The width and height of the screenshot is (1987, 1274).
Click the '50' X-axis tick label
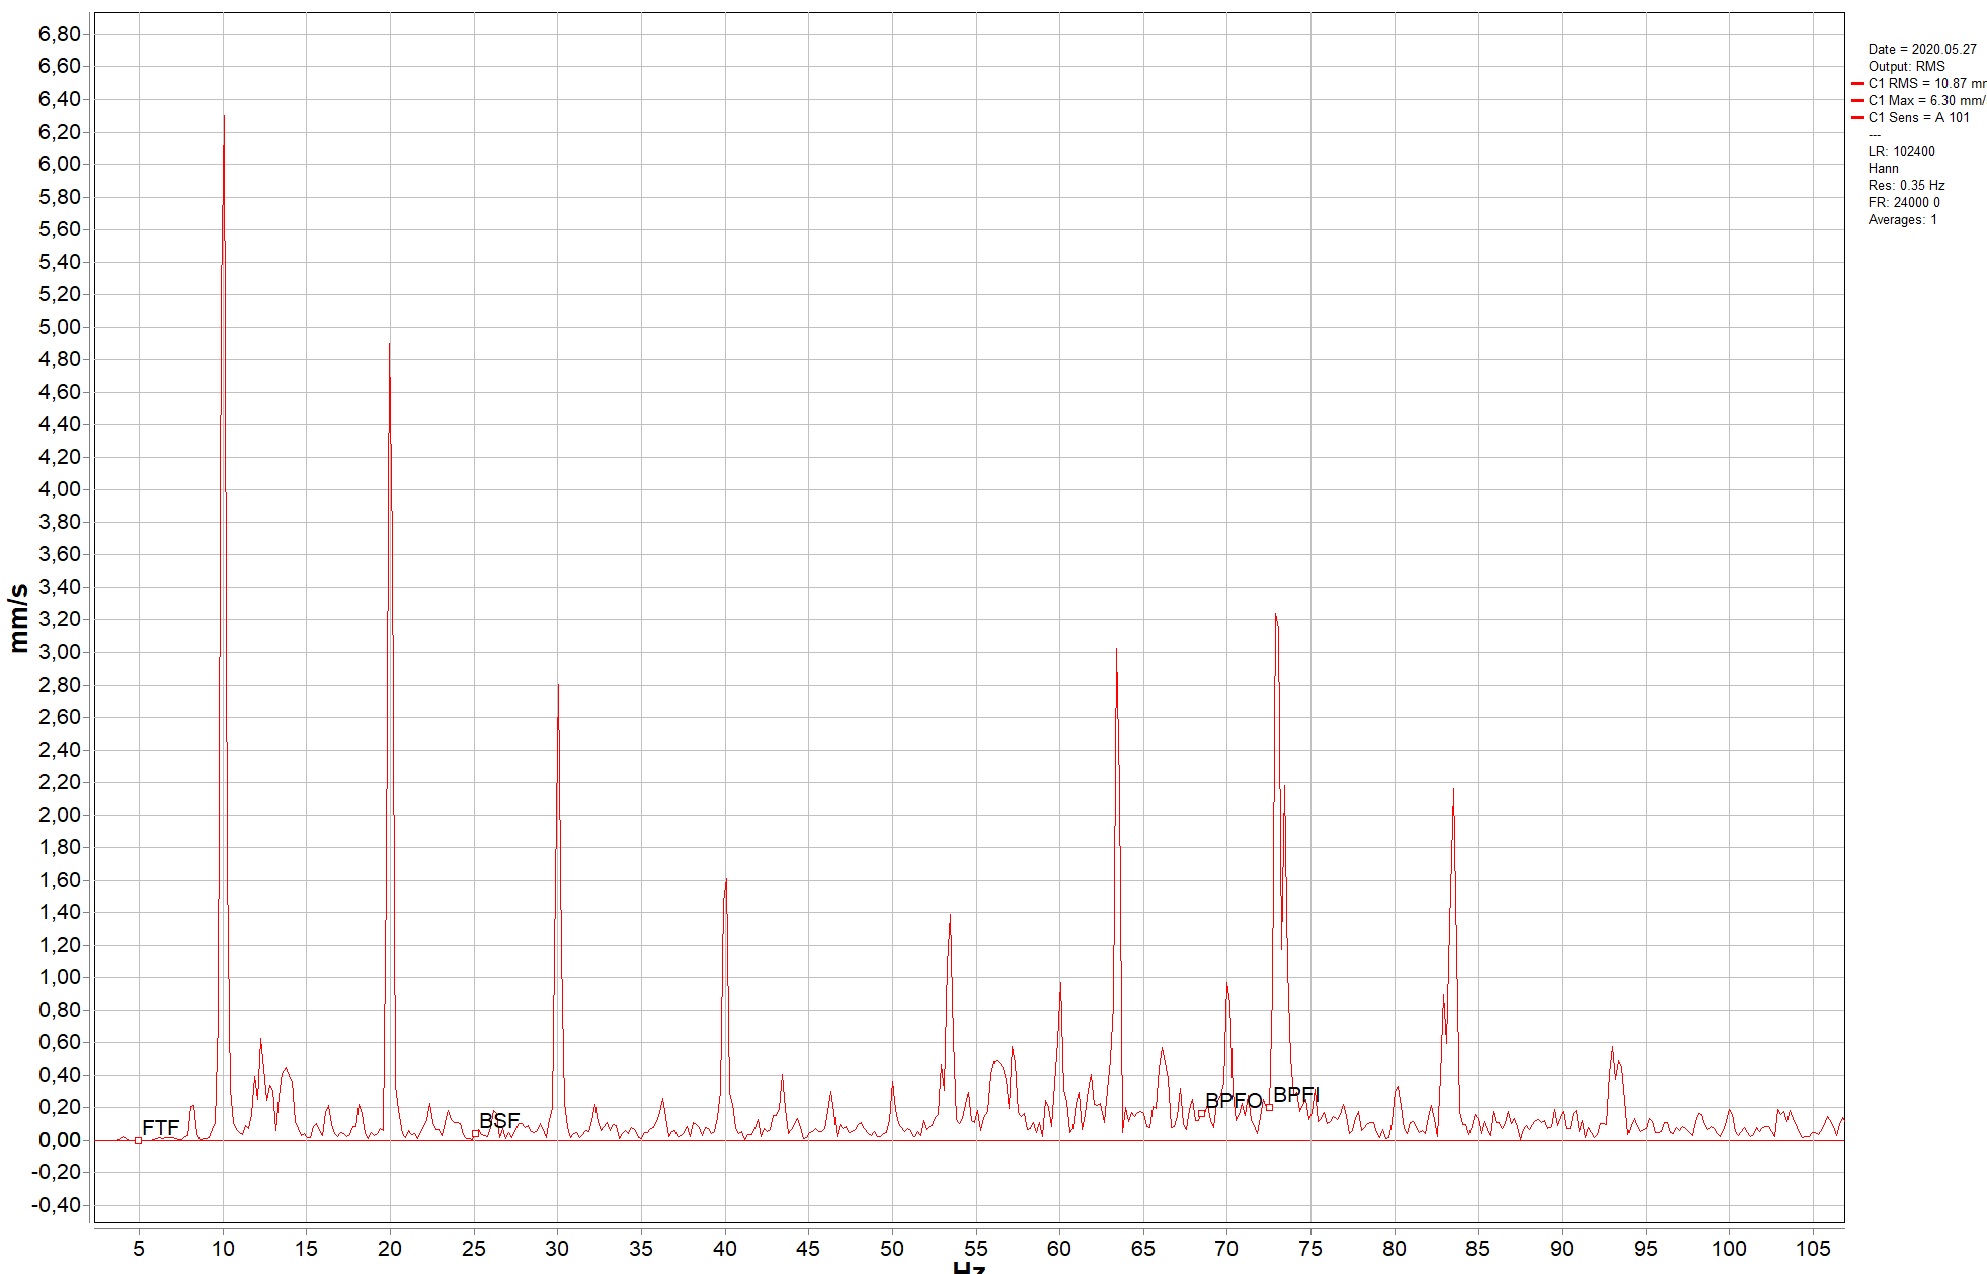pos(892,1248)
